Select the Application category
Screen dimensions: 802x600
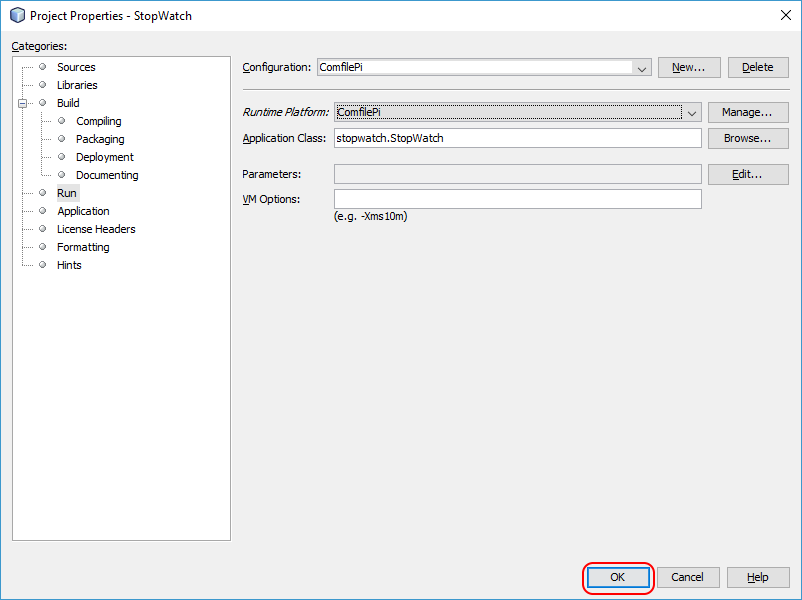(x=83, y=211)
